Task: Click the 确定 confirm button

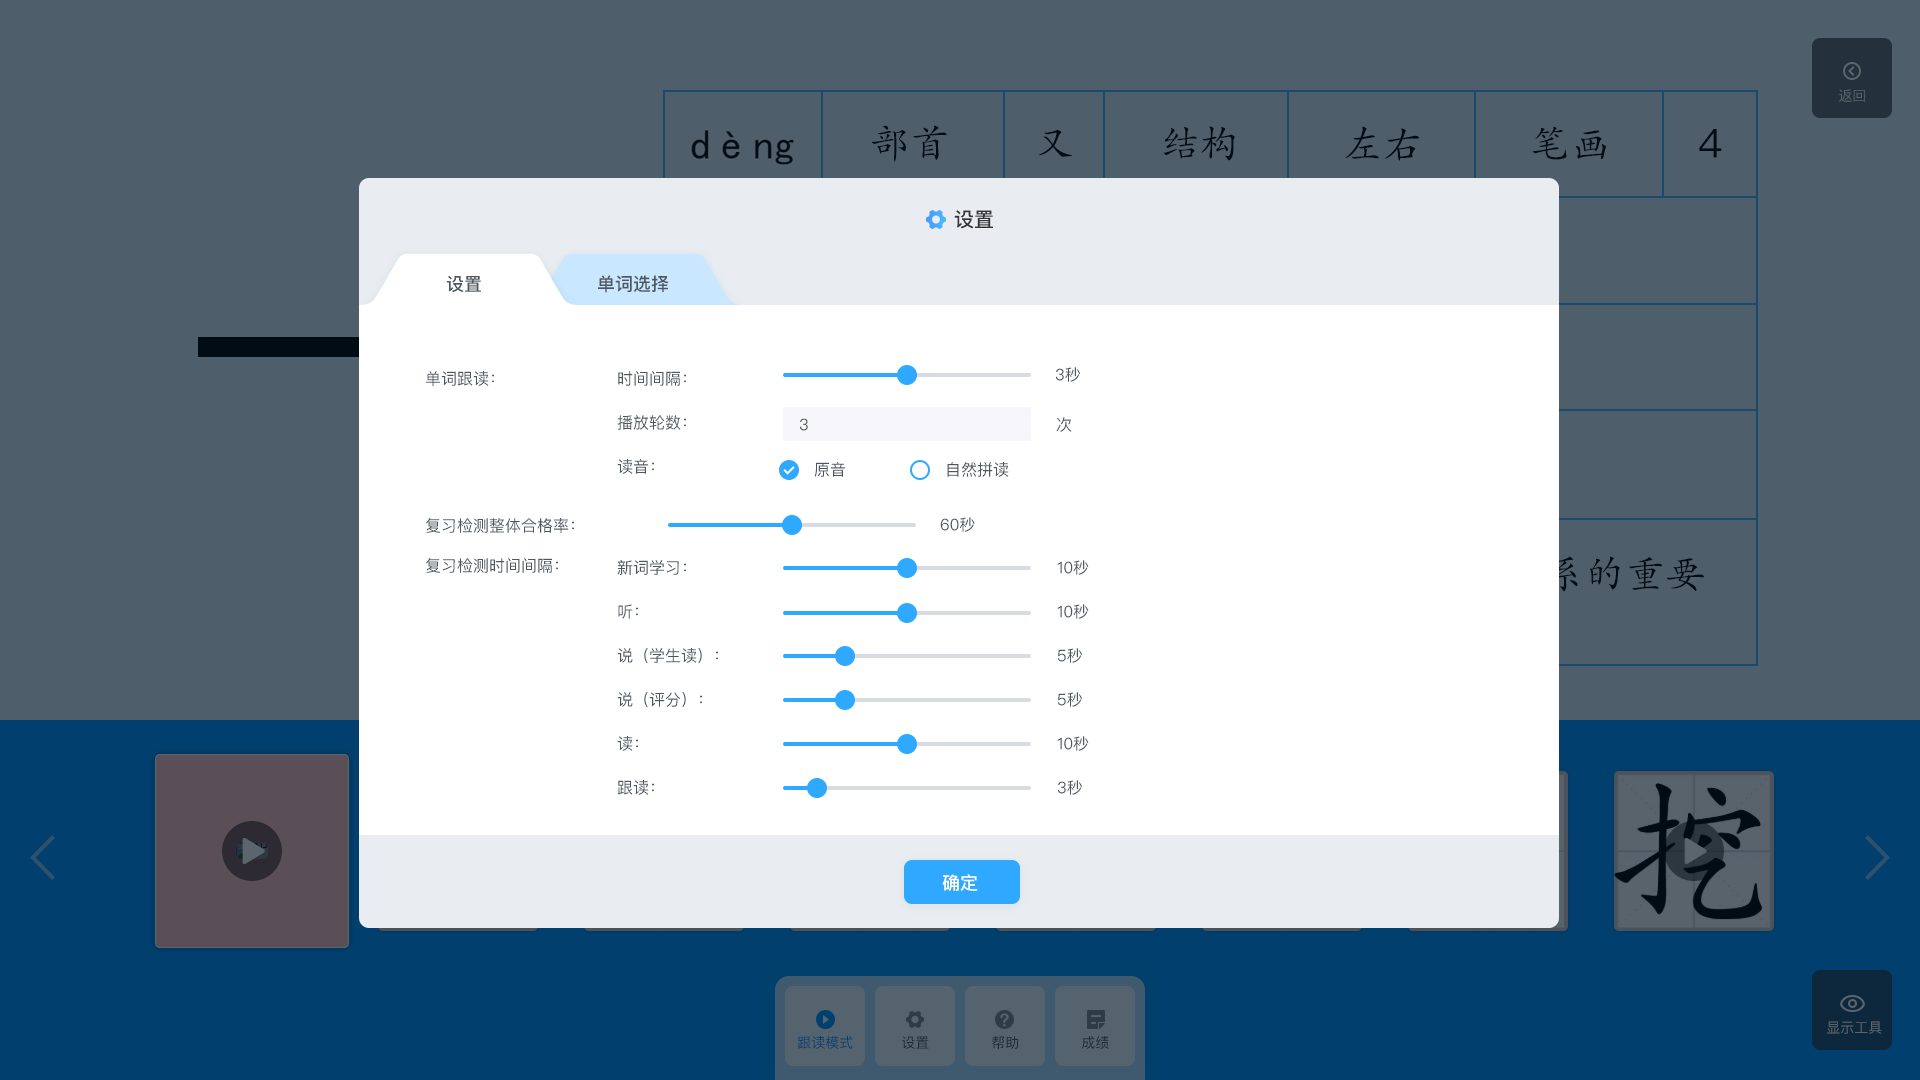Action: point(961,882)
